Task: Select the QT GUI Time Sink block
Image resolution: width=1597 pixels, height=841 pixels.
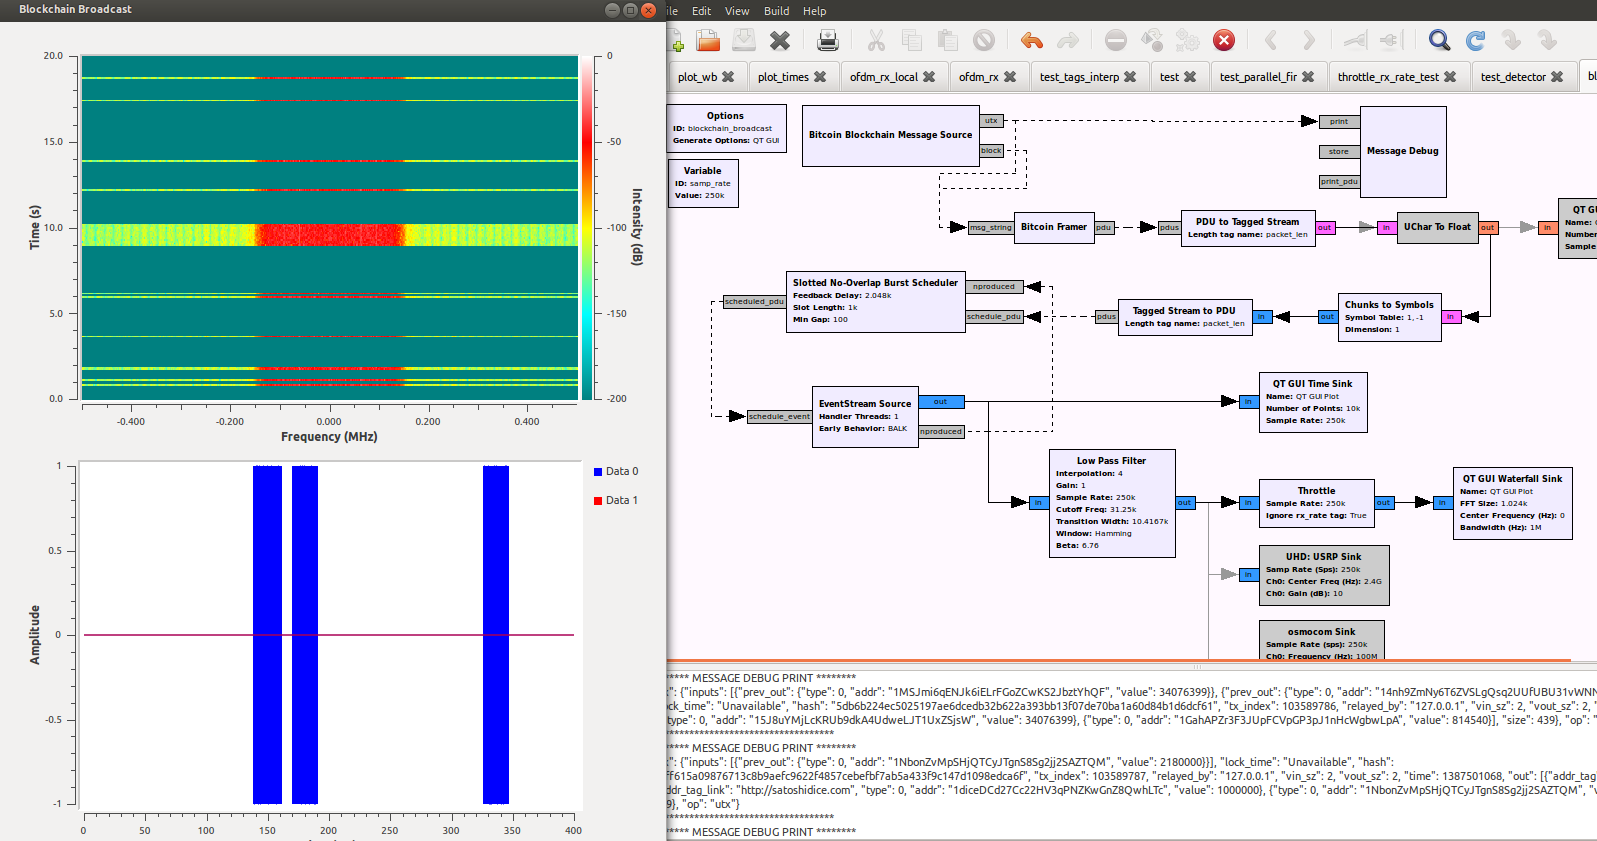Action: coord(1312,402)
